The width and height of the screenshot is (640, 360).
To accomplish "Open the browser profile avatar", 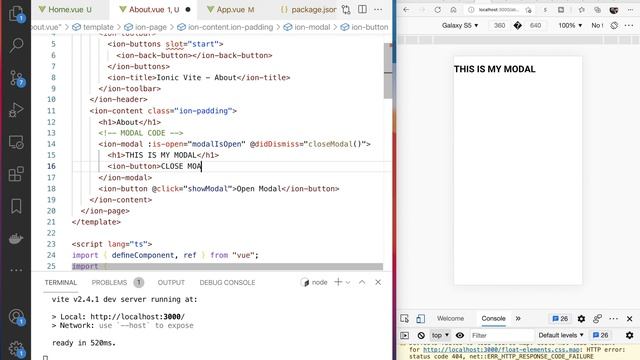I will pyautogui.click(x=613, y=10).
